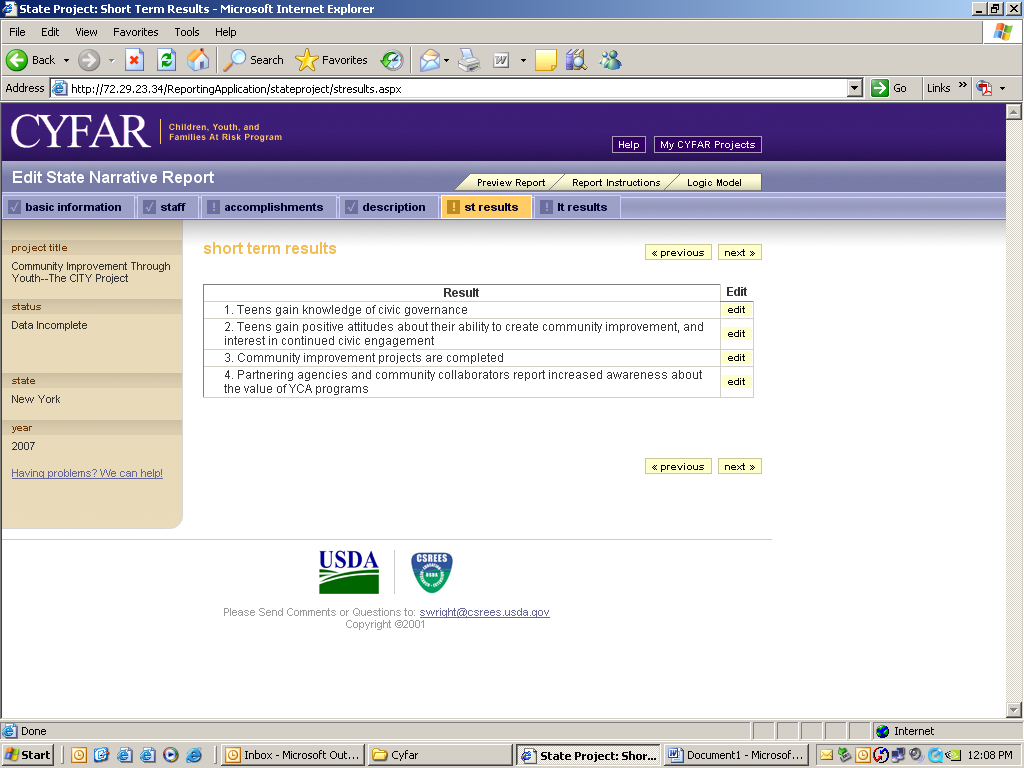The height and width of the screenshot is (768, 1024).
Task: Open the Tools menu
Action: click(187, 32)
